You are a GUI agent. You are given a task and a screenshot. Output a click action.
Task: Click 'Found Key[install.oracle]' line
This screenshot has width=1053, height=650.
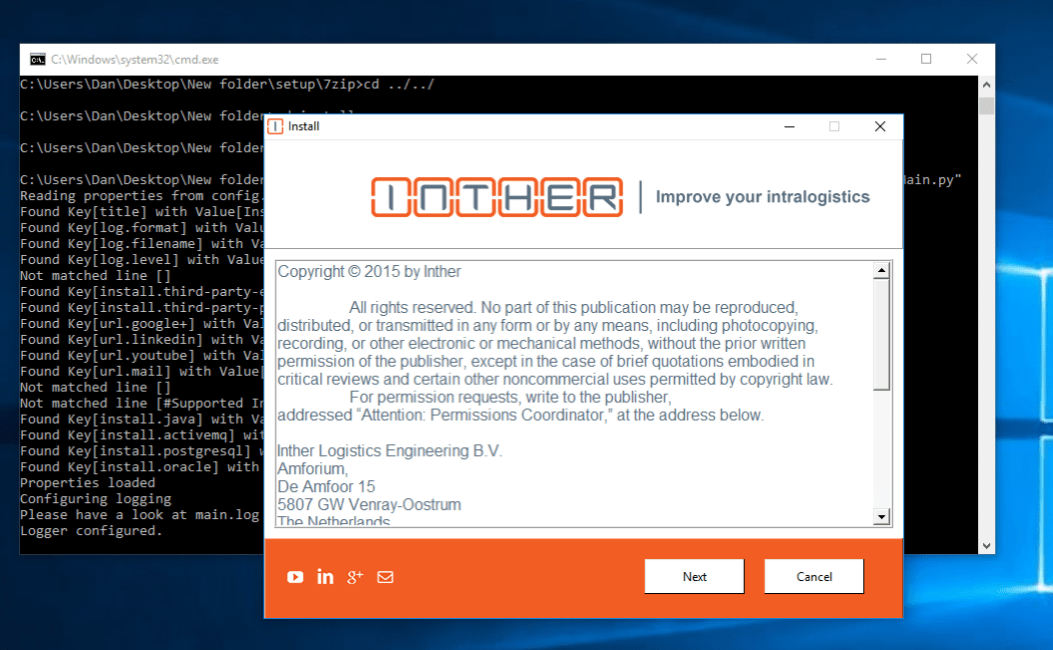[139, 467]
